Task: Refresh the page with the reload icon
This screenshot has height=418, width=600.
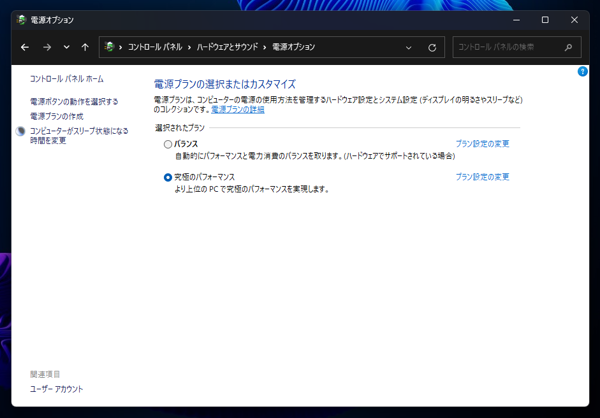Action: (432, 47)
